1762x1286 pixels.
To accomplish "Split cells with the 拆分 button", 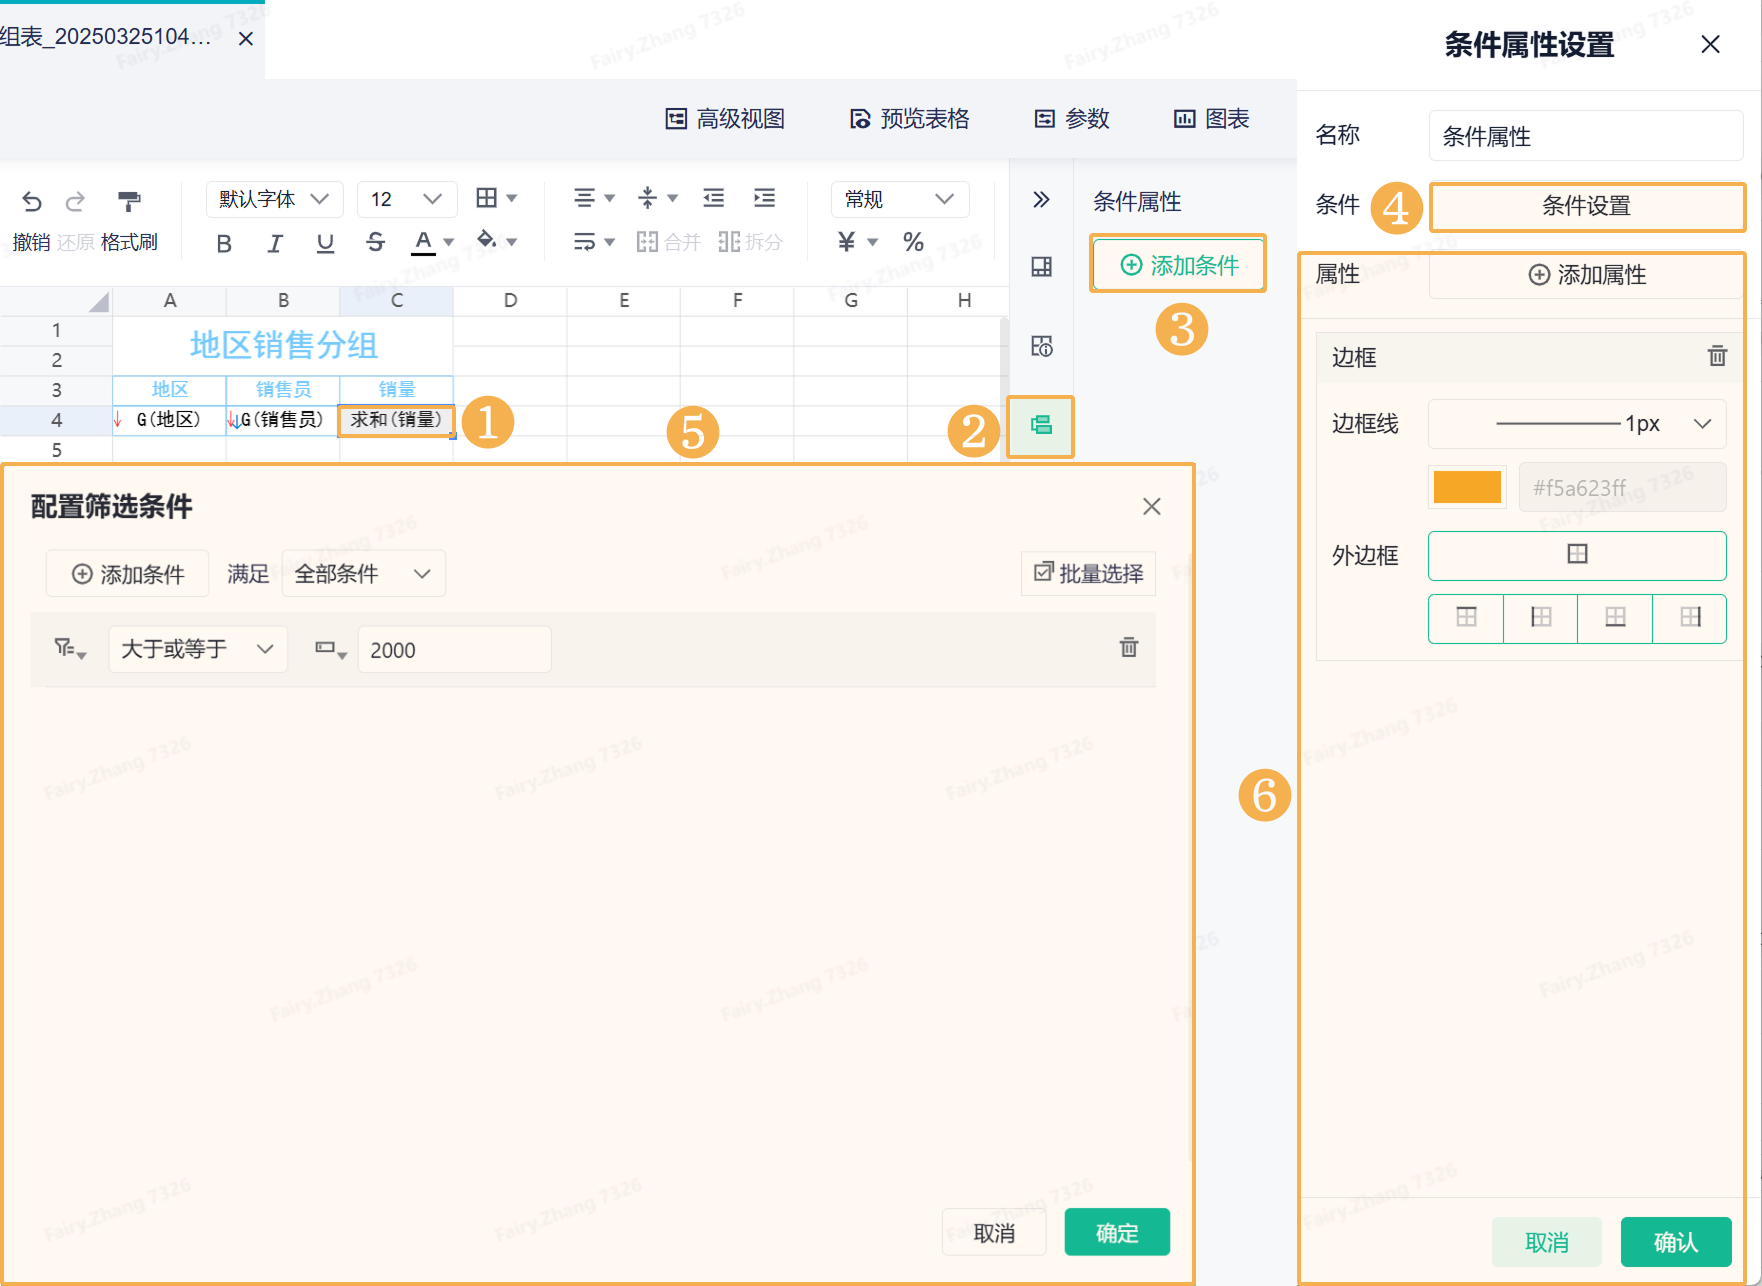I will pyautogui.click(x=750, y=242).
